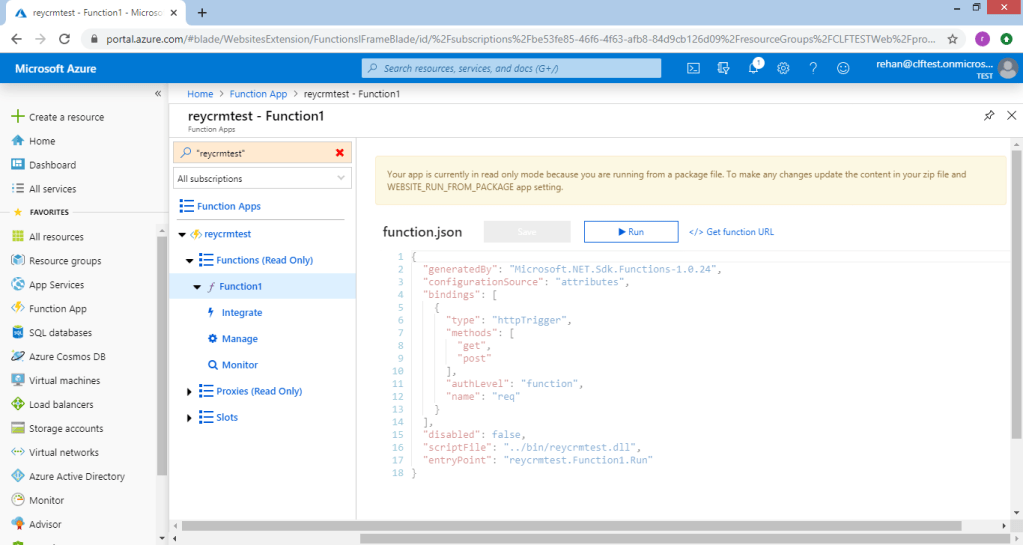Click the Run button
This screenshot has width=1023, height=545.
click(x=631, y=232)
